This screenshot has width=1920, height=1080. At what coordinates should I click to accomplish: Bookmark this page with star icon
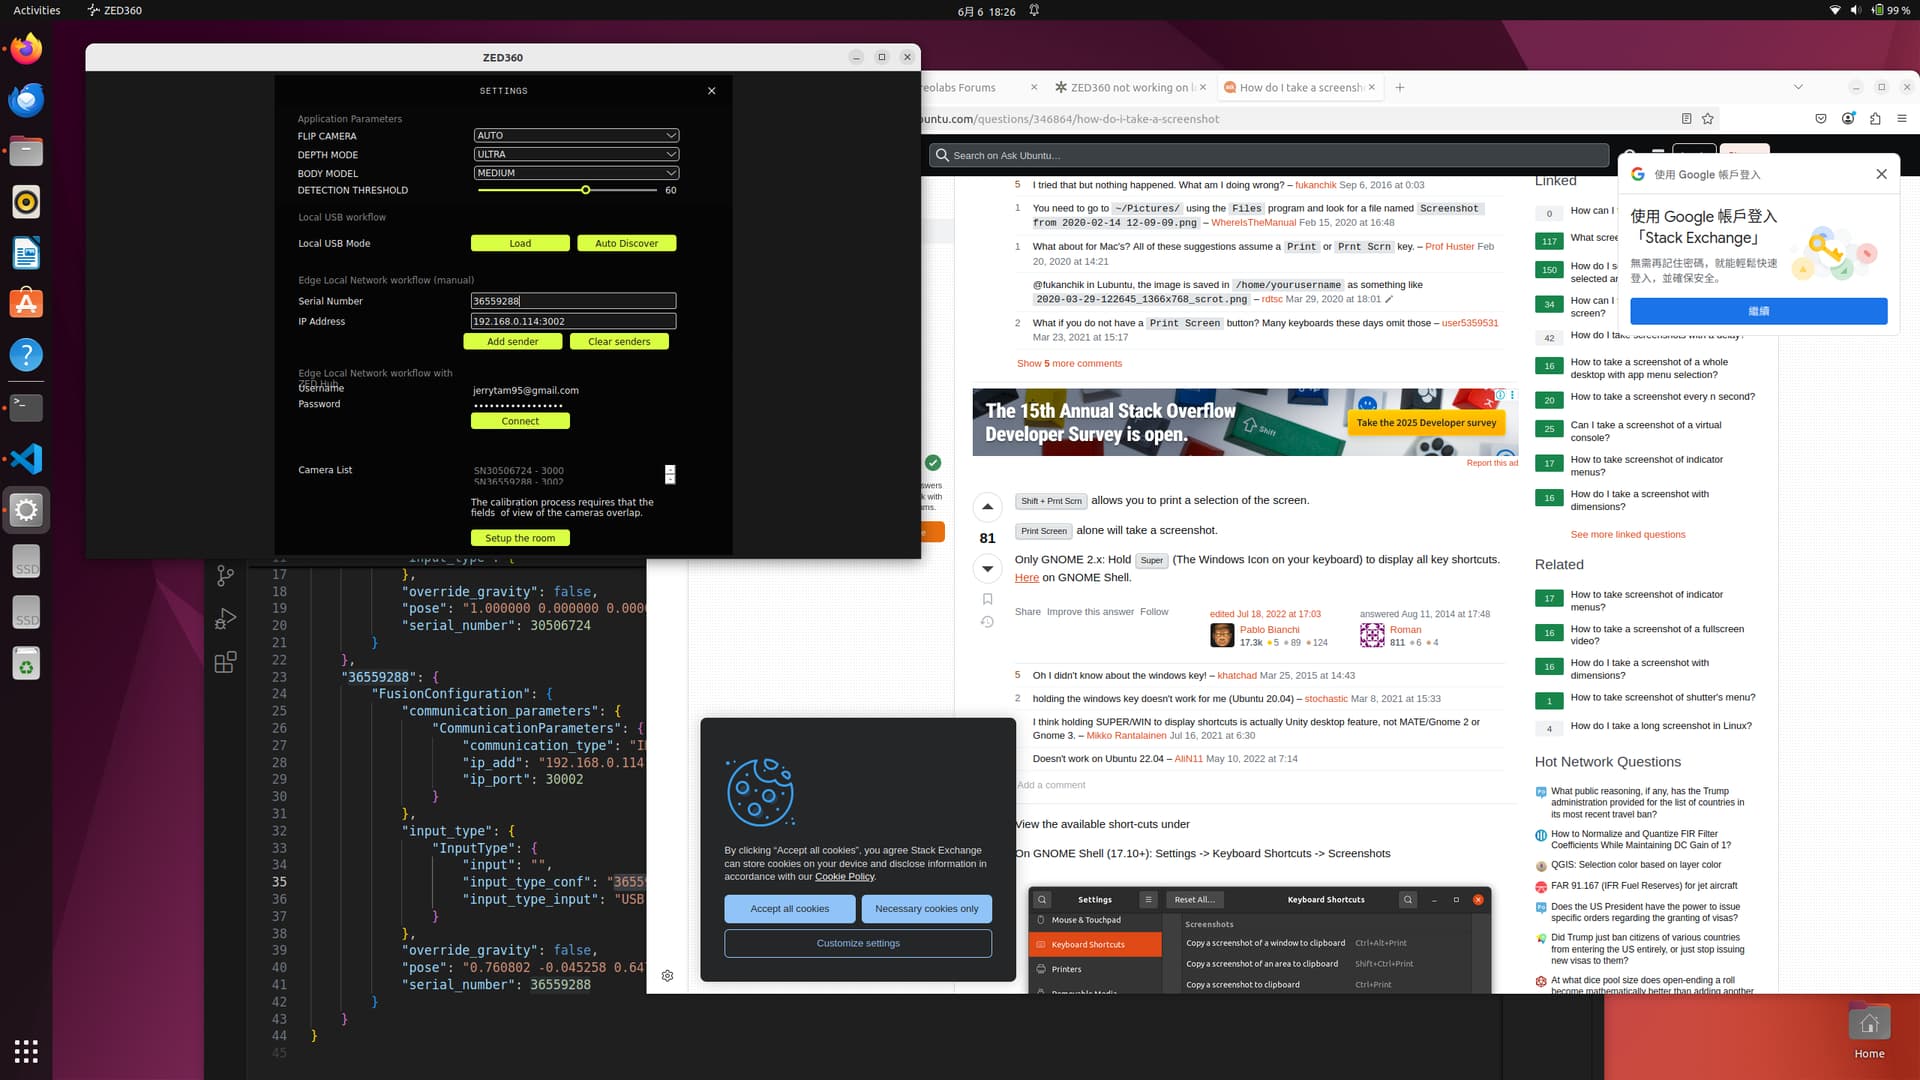pos(1708,119)
